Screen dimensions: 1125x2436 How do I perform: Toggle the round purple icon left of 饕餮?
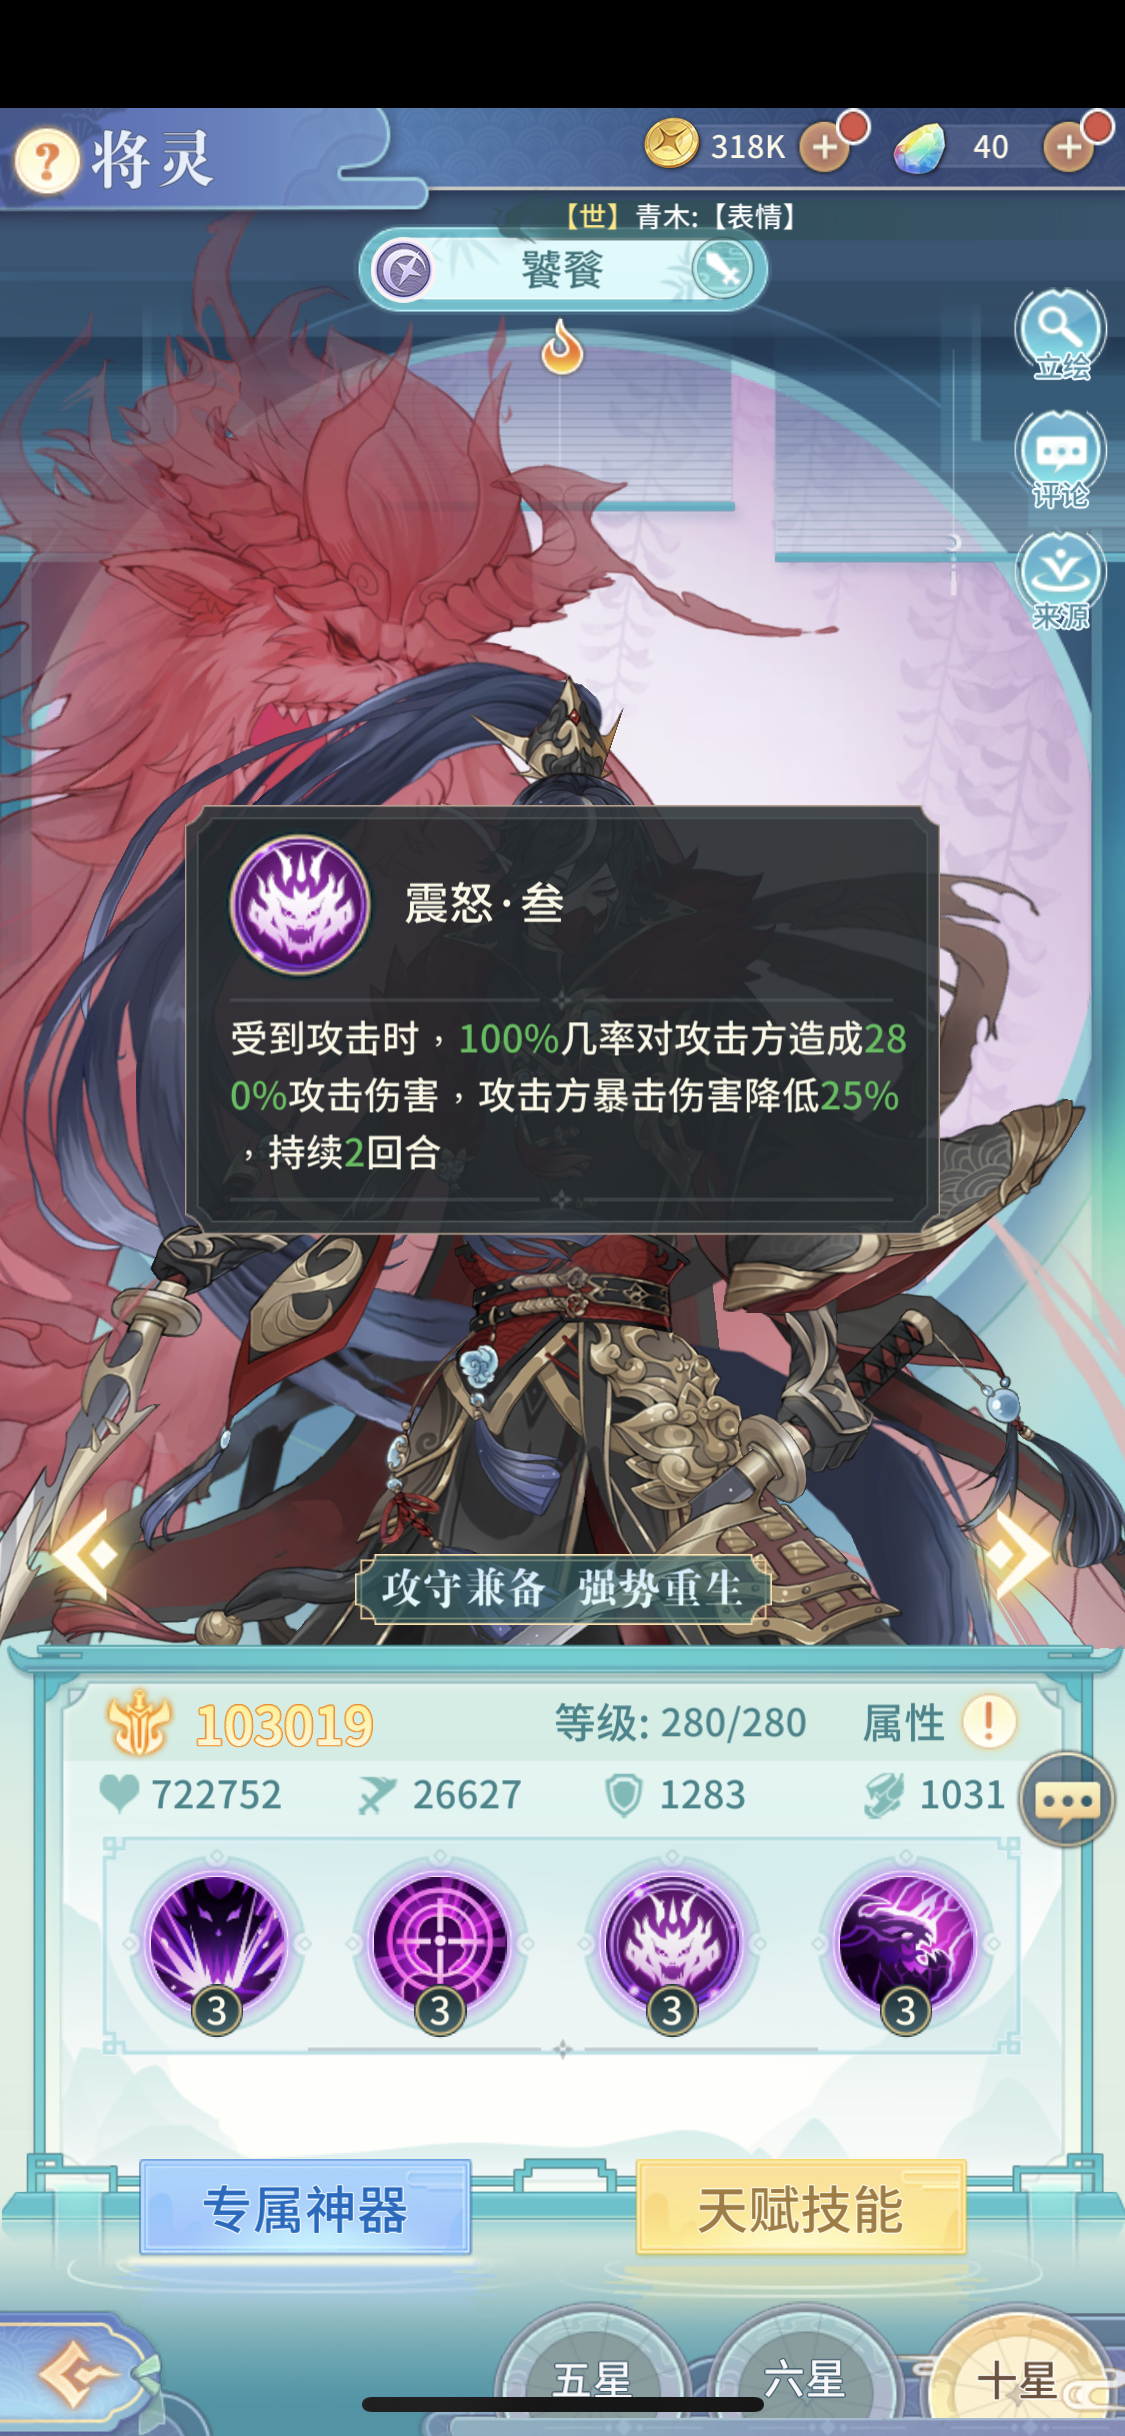403,270
